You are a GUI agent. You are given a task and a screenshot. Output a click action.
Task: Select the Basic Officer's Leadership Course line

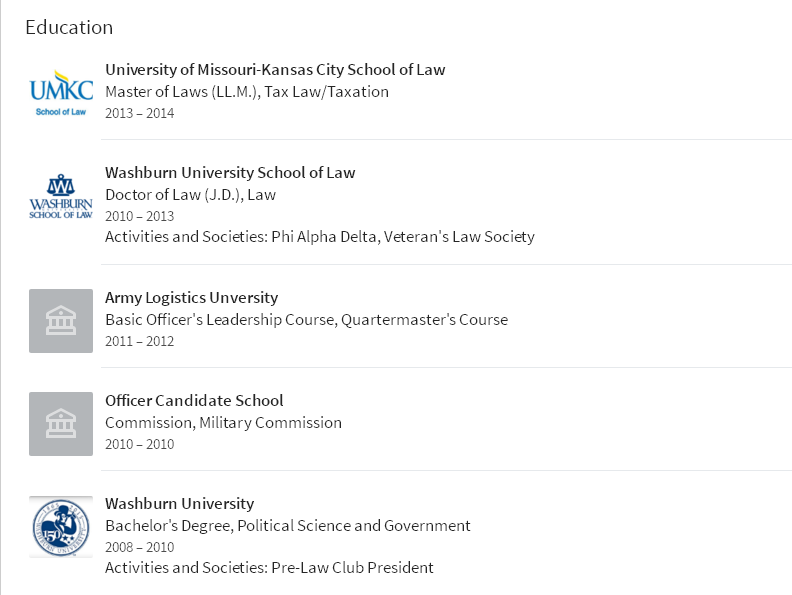307,320
